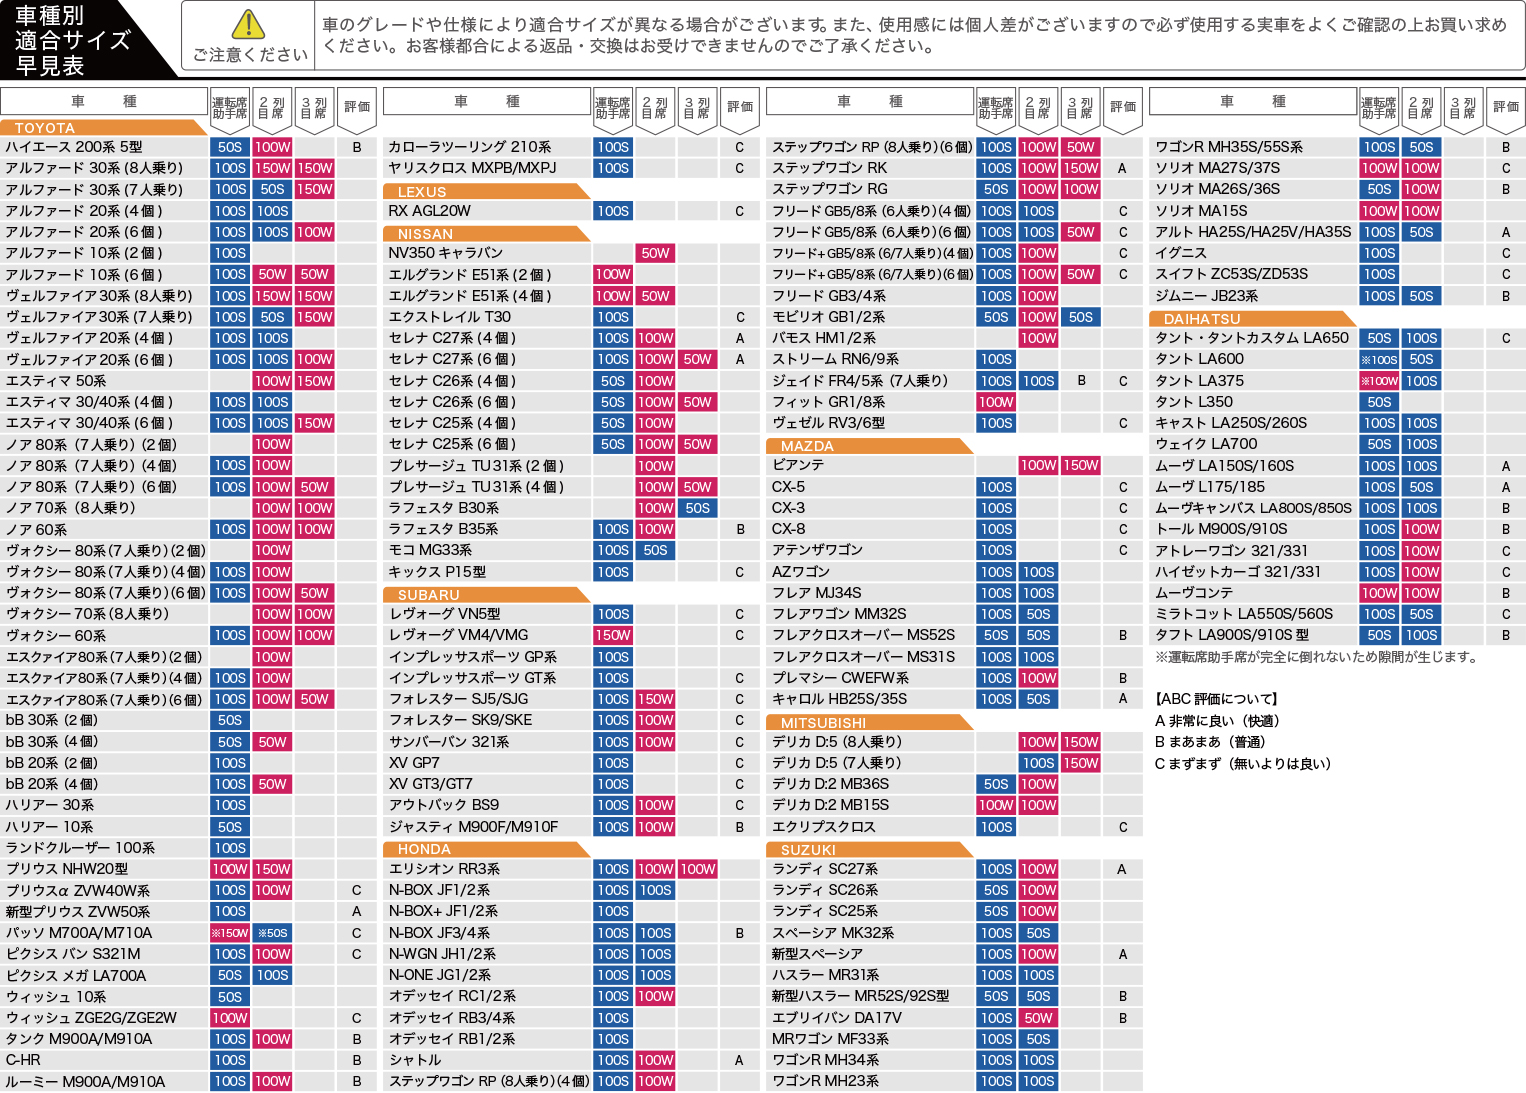
Task: Click the ご注意ください caution label
Action: click(250, 55)
